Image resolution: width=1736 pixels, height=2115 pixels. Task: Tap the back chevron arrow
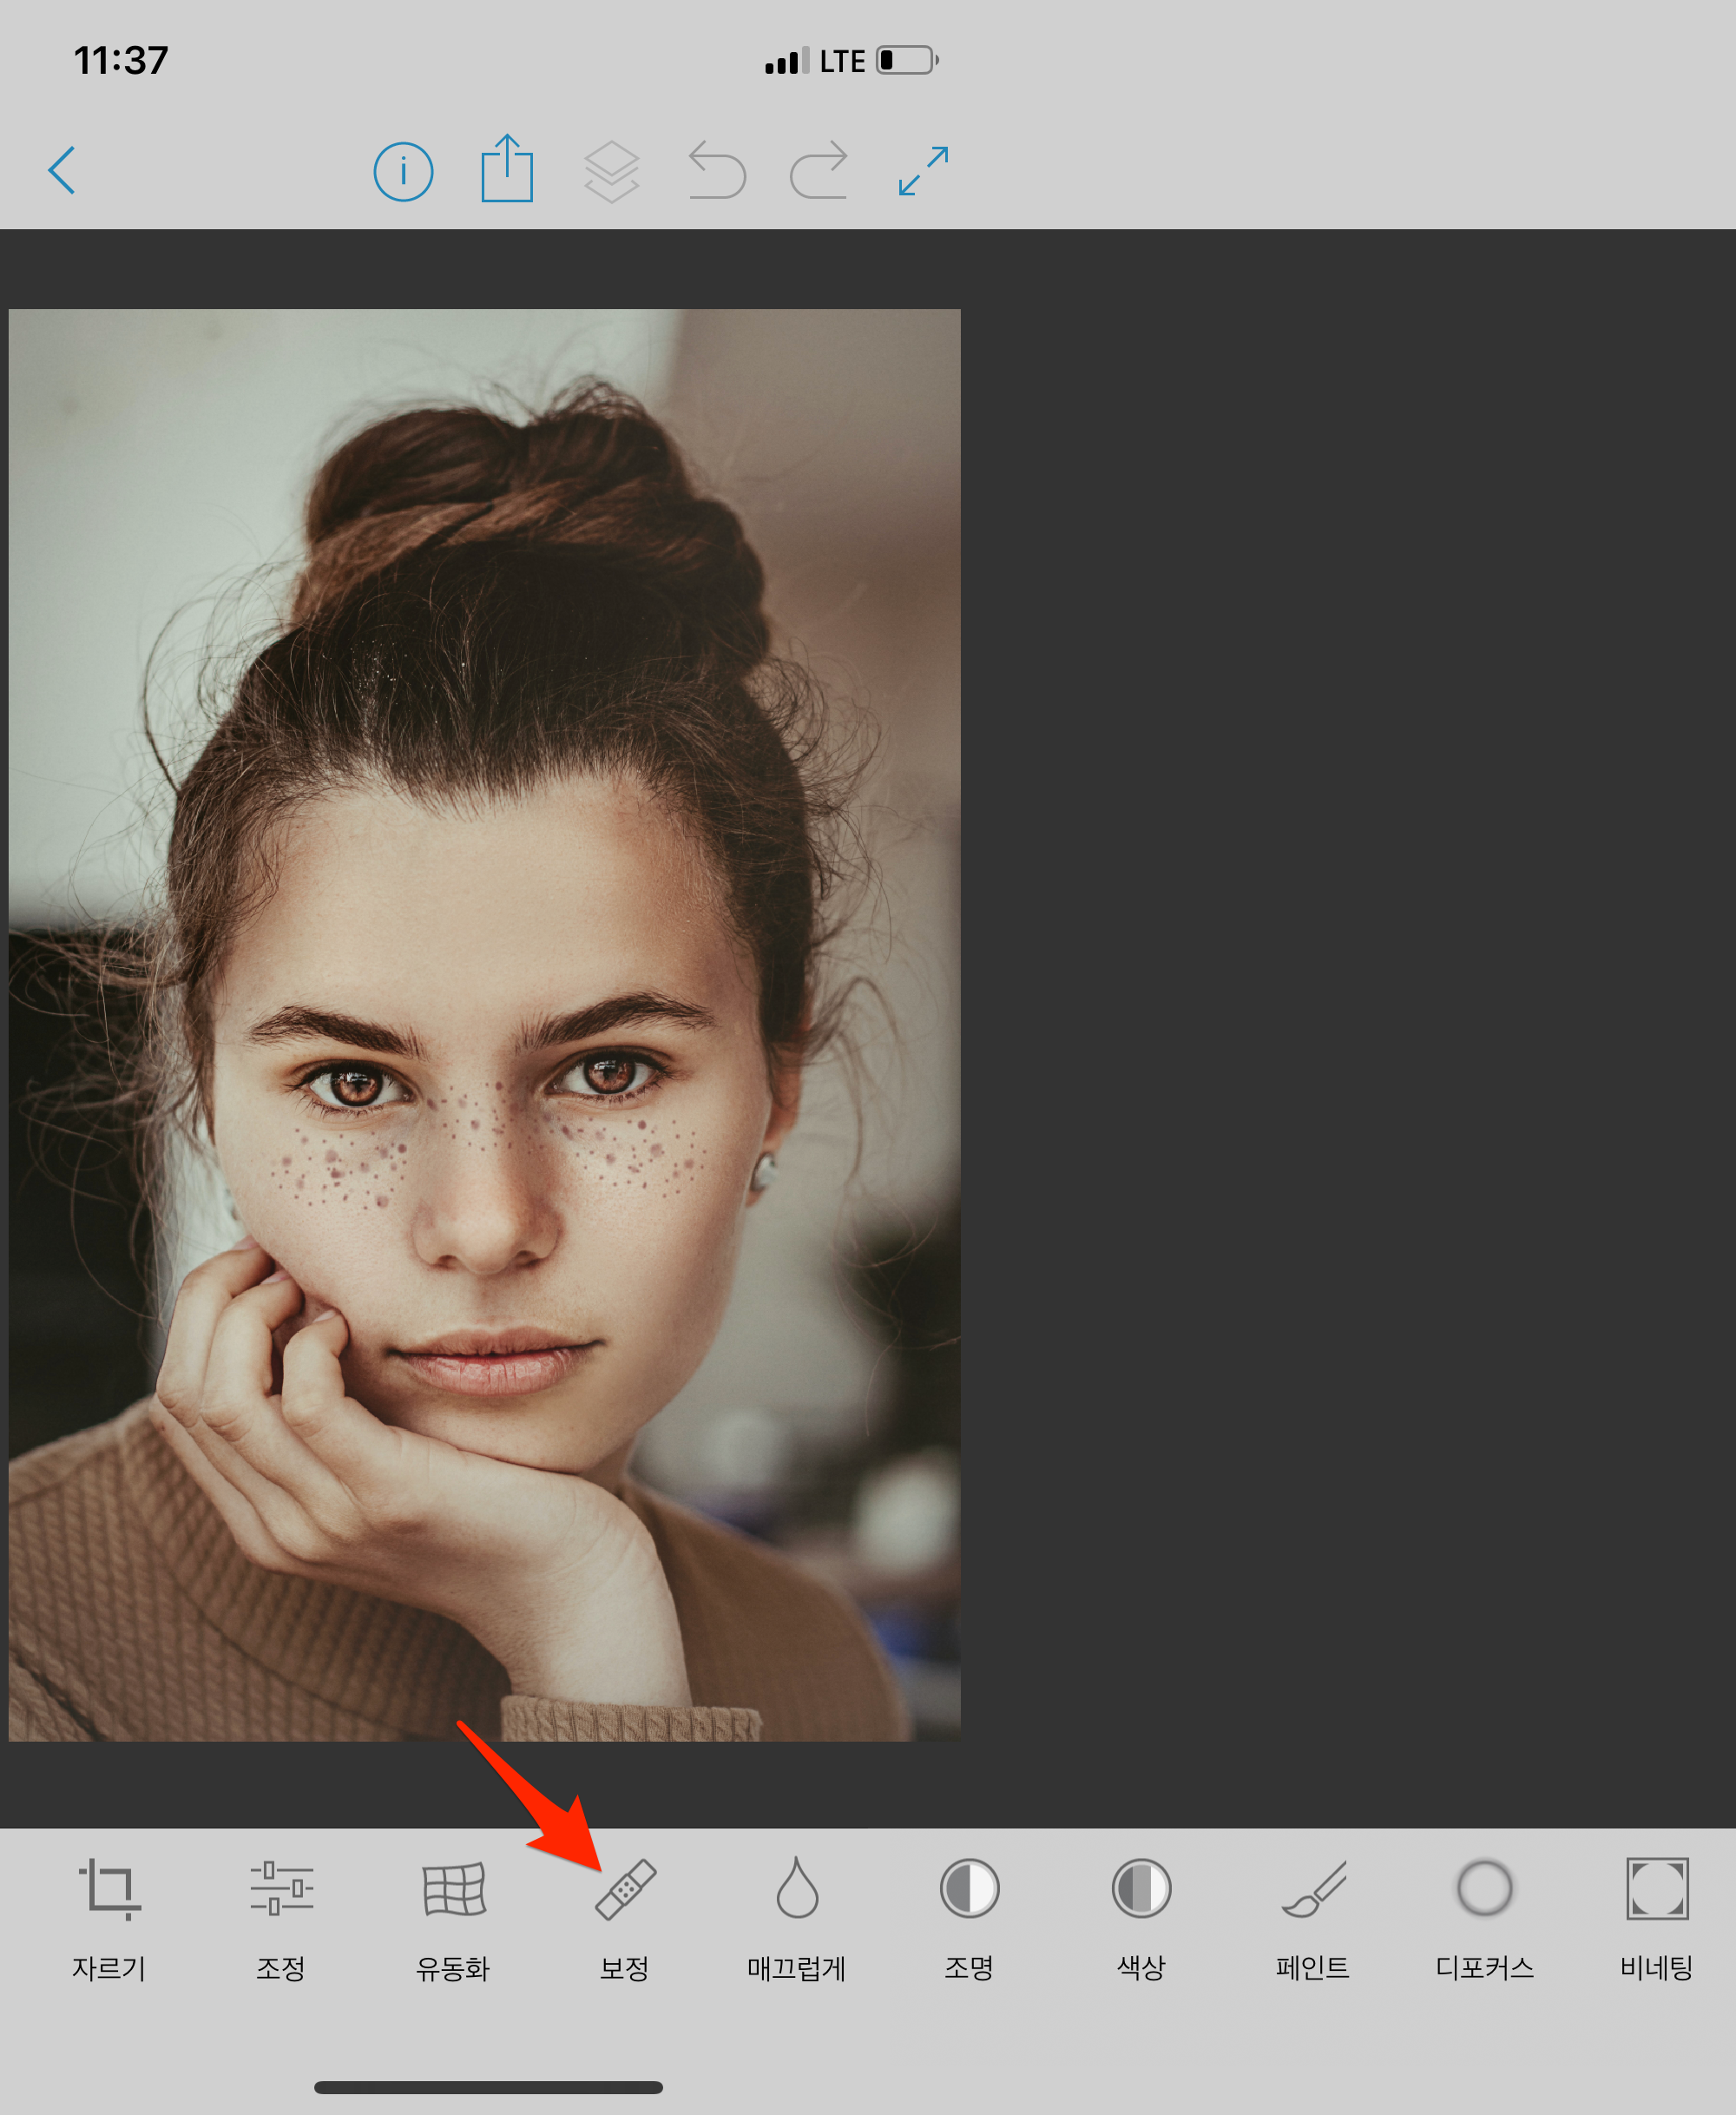[x=62, y=170]
